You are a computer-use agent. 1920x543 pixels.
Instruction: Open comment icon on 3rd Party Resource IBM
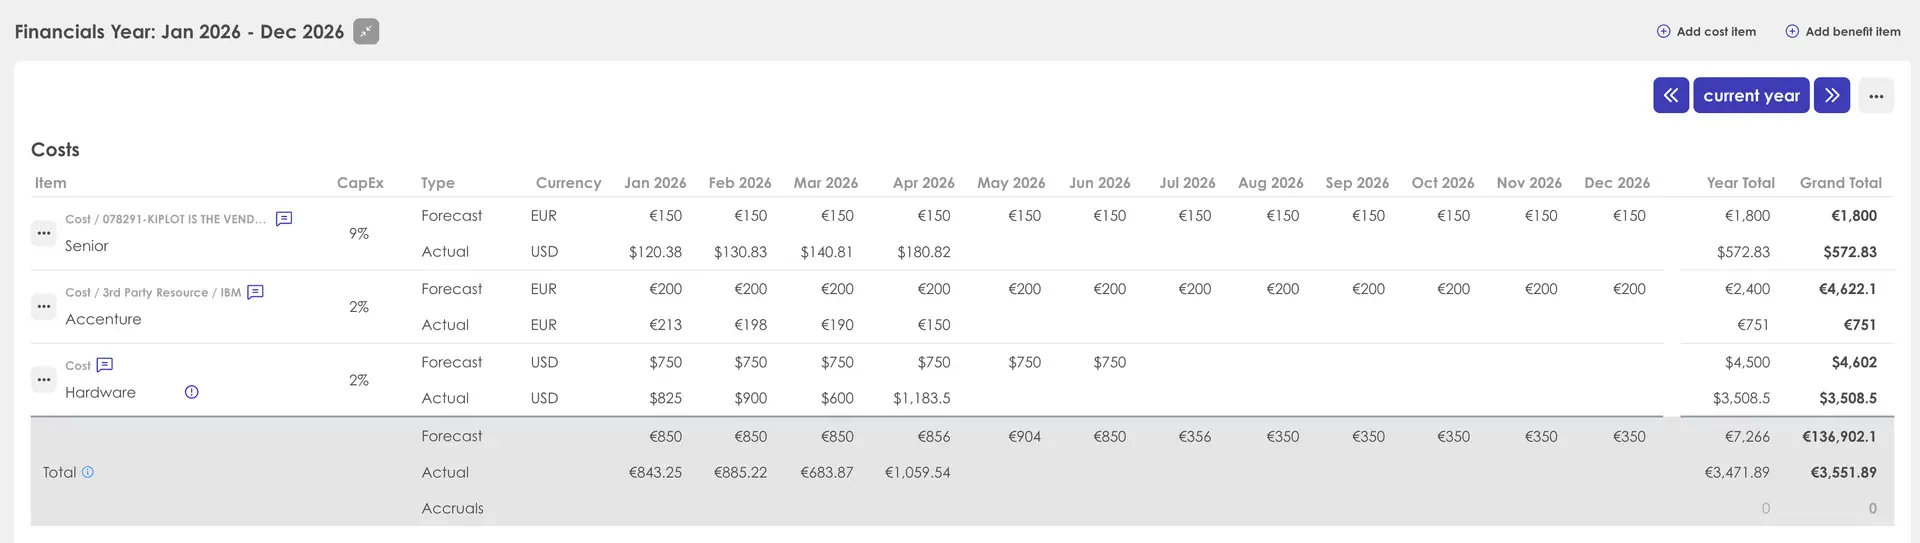click(x=255, y=292)
